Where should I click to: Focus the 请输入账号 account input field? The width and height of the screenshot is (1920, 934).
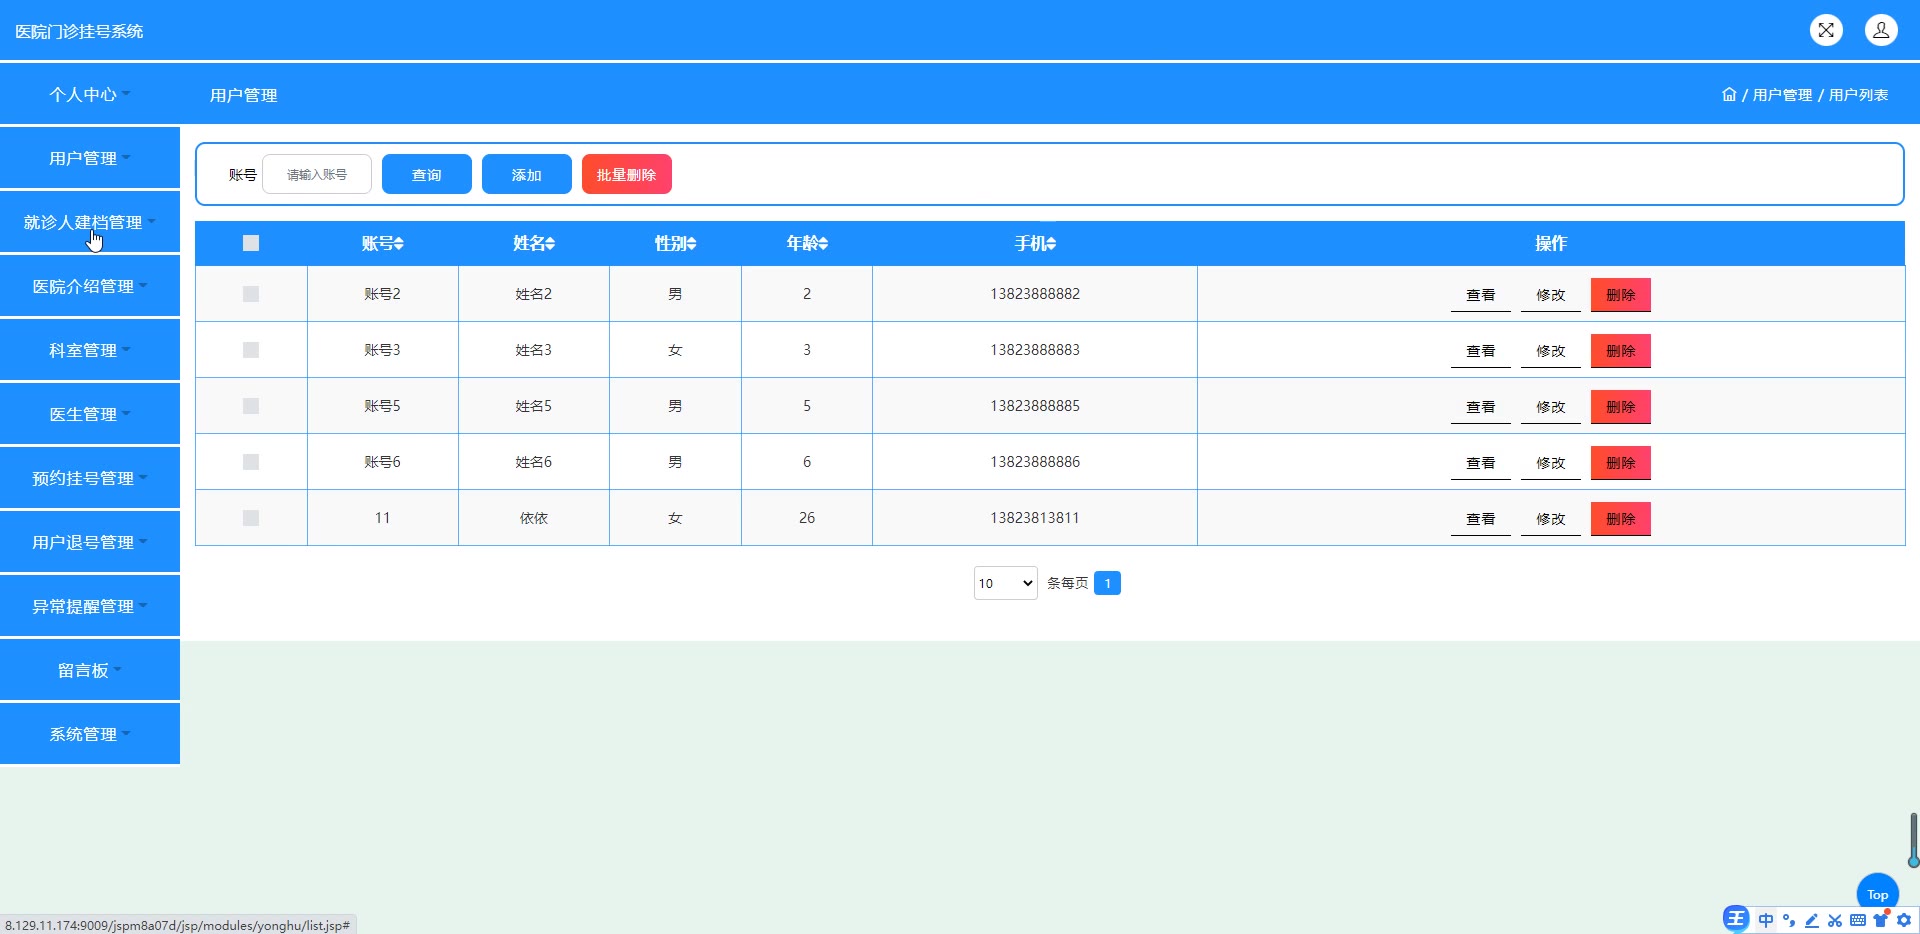(x=317, y=174)
